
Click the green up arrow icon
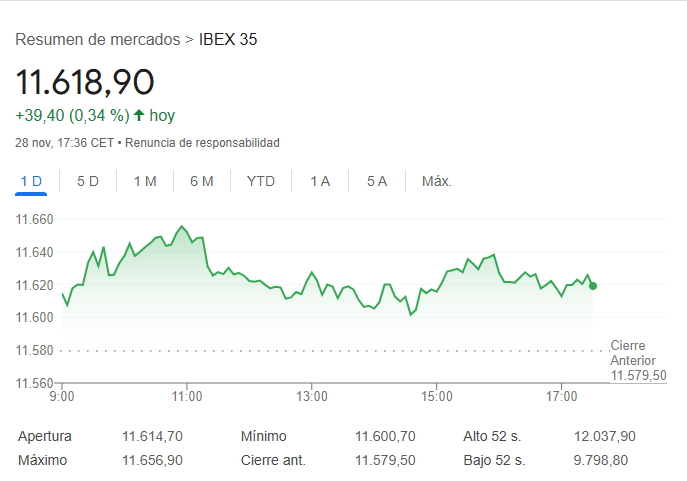click(x=139, y=115)
